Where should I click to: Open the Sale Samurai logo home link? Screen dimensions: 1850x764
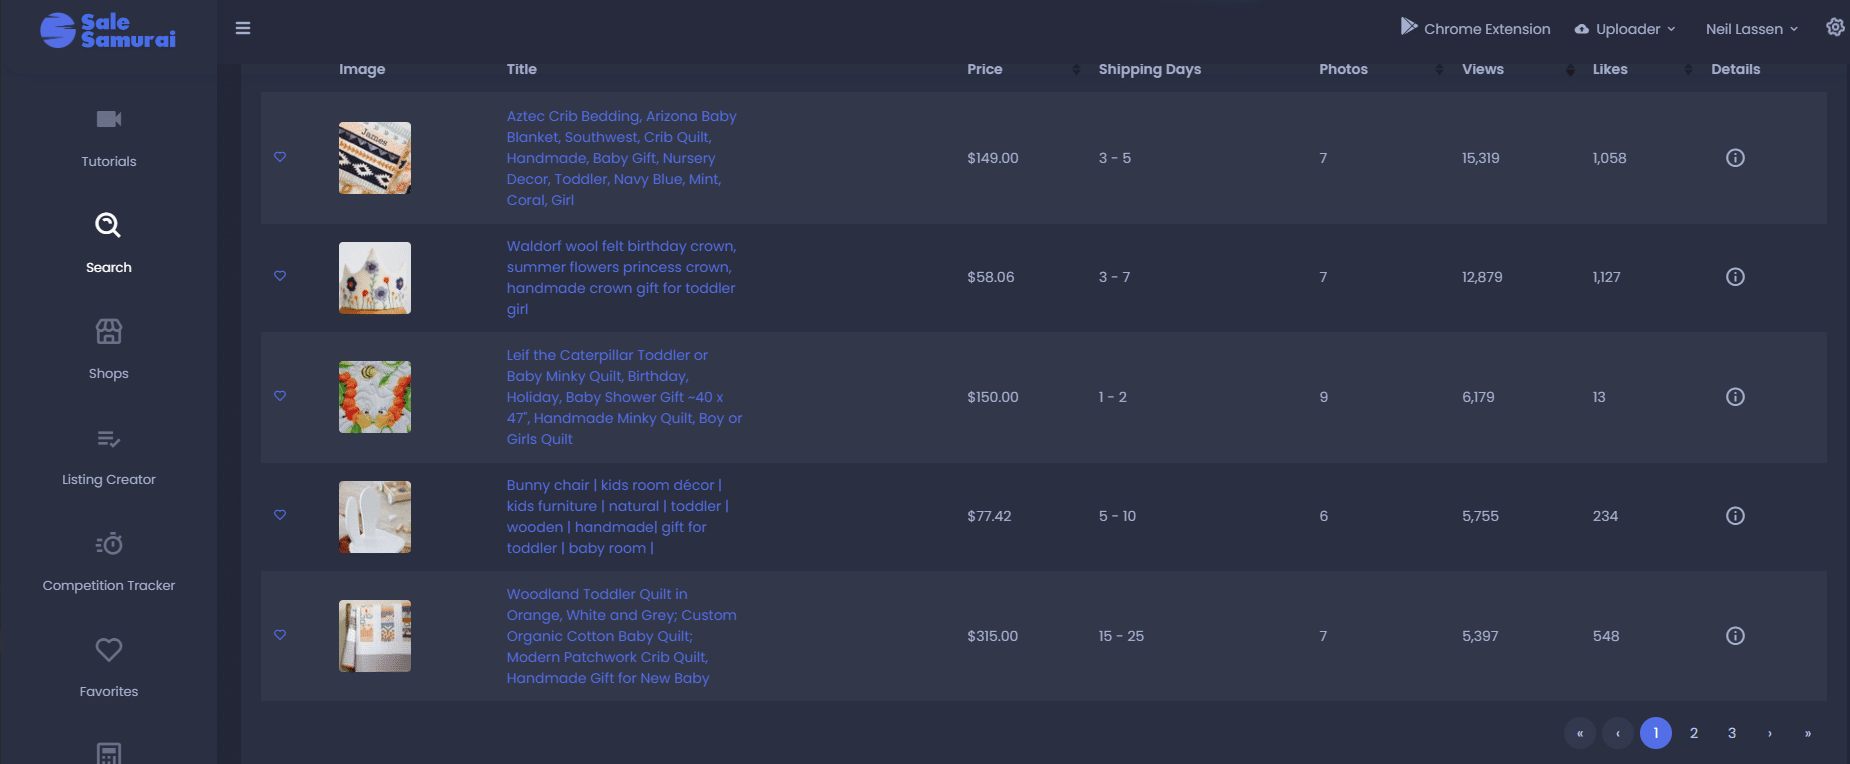click(x=108, y=30)
